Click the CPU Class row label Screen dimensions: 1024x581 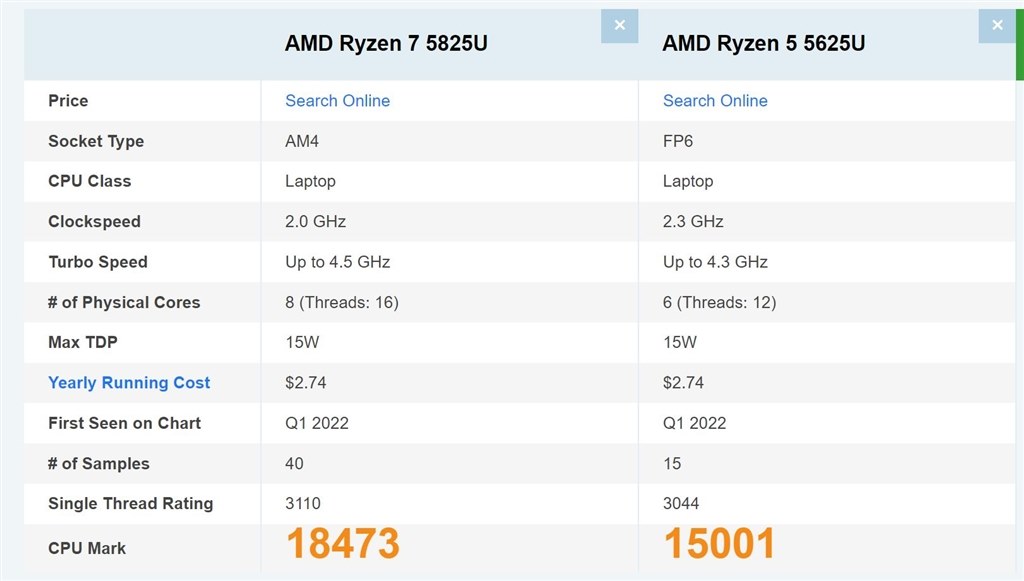(x=88, y=181)
